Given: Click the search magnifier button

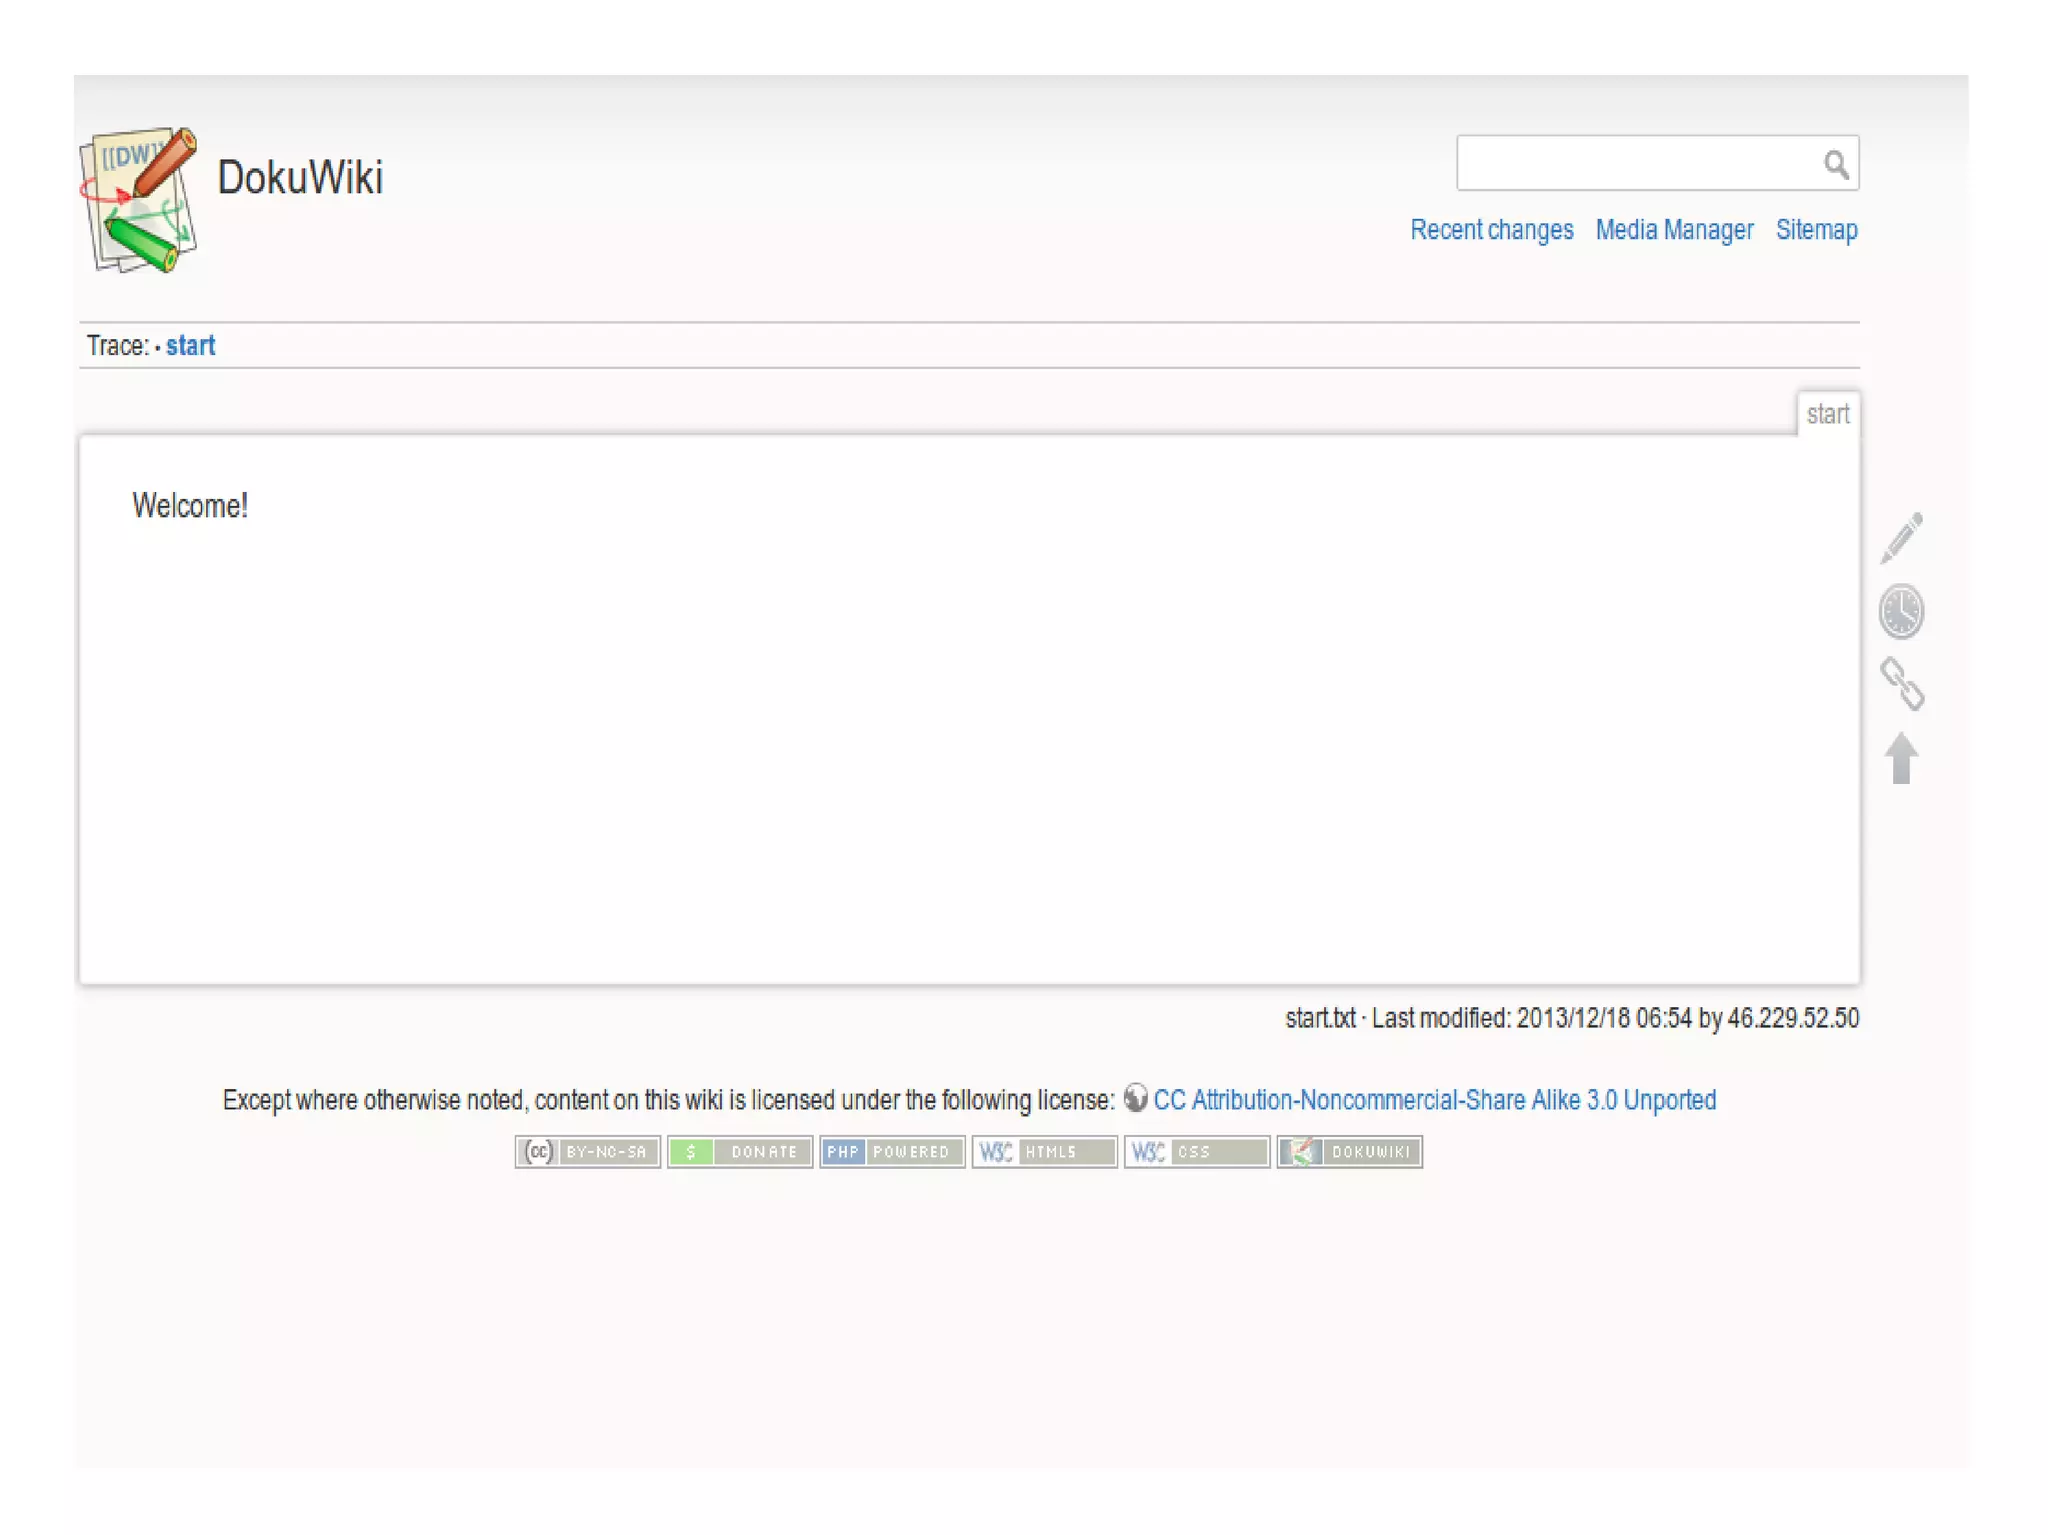Looking at the screenshot, I should pos(1835,164).
